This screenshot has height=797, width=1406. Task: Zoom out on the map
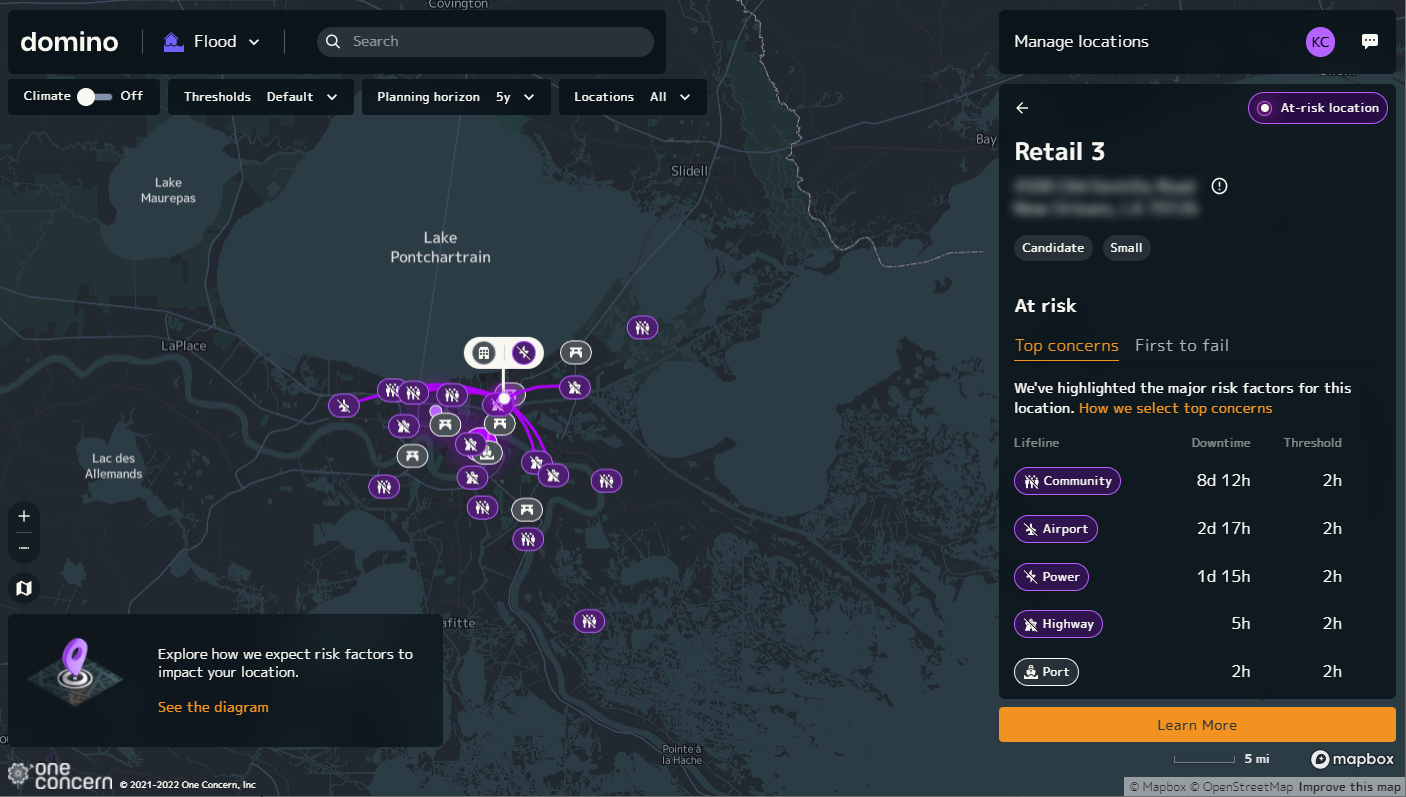click(x=24, y=548)
